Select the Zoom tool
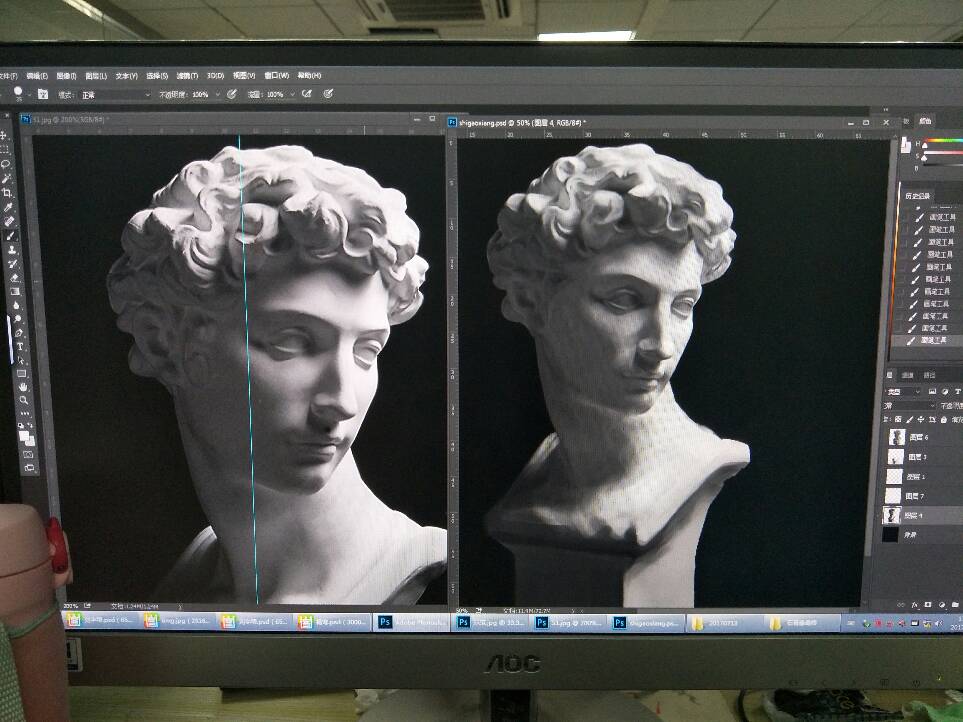Image resolution: width=963 pixels, height=722 pixels. click(23, 400)
